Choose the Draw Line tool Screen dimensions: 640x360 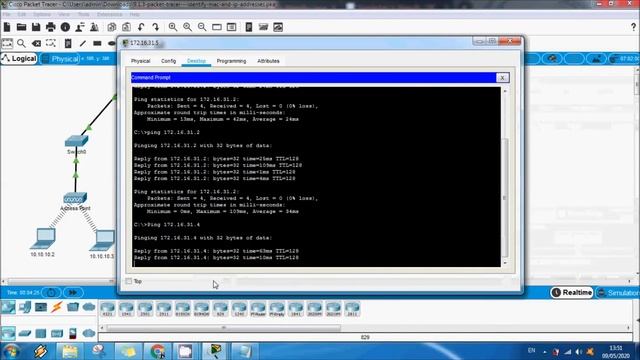pyautogui.click(x=83, y=43)
